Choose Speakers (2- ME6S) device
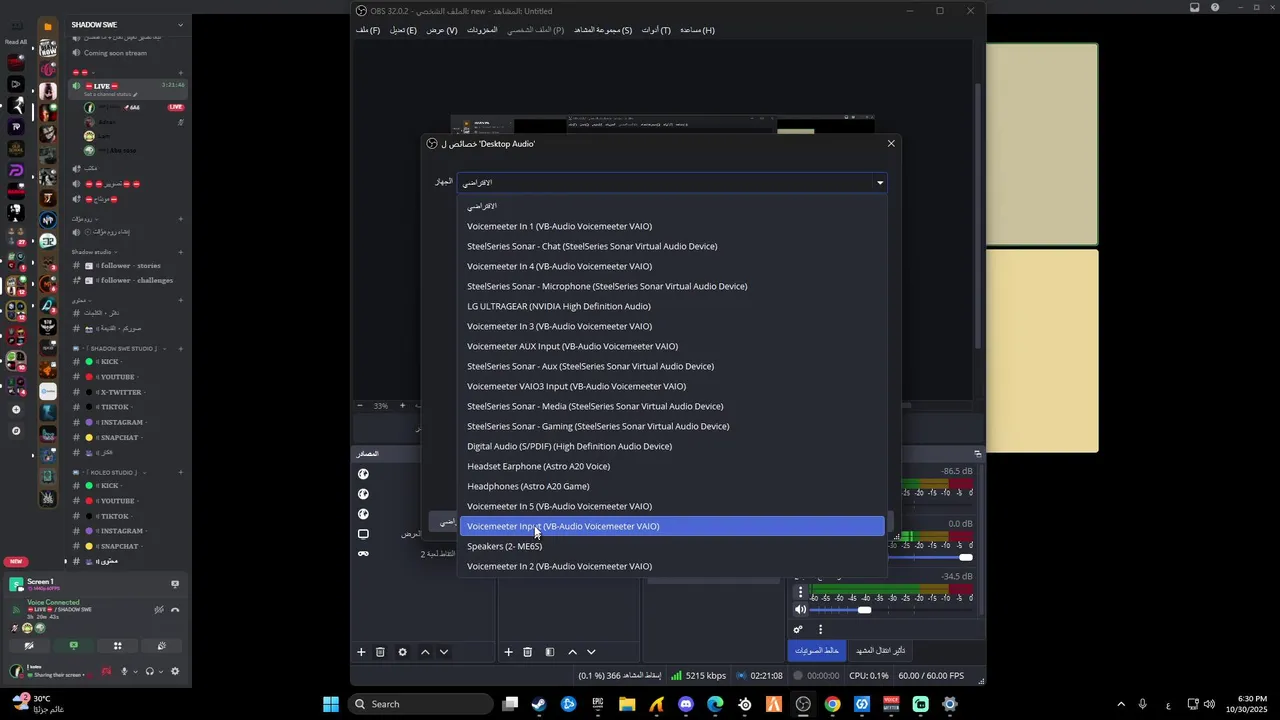 [x=672, y=546]
